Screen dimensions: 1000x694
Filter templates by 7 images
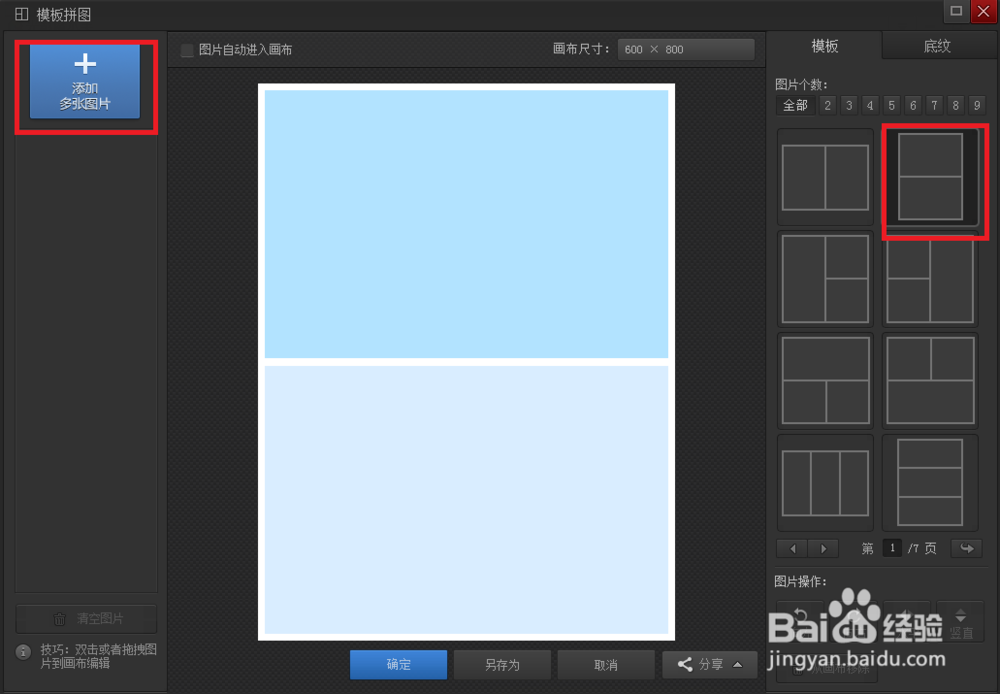[x=934, y=105]
